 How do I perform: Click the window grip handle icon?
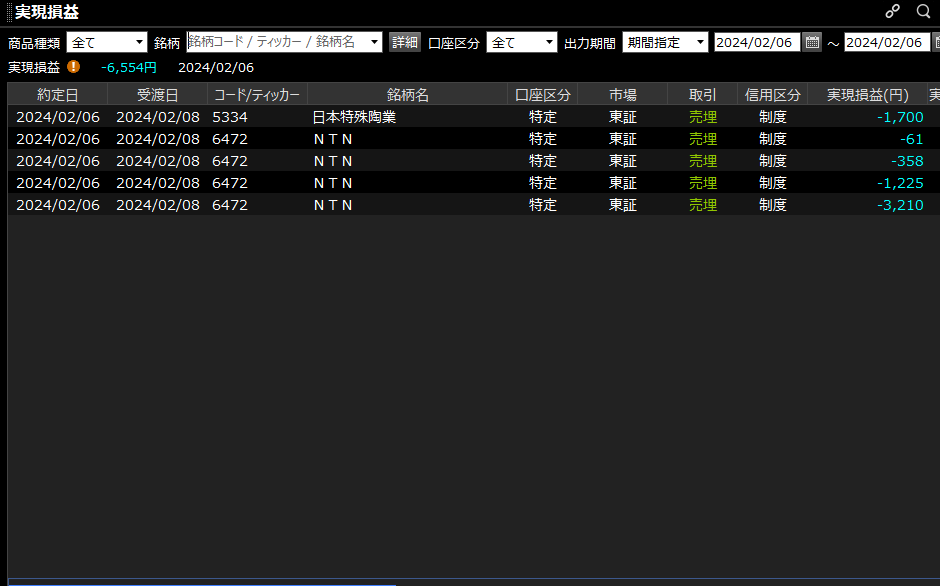[x=9, y=12]
